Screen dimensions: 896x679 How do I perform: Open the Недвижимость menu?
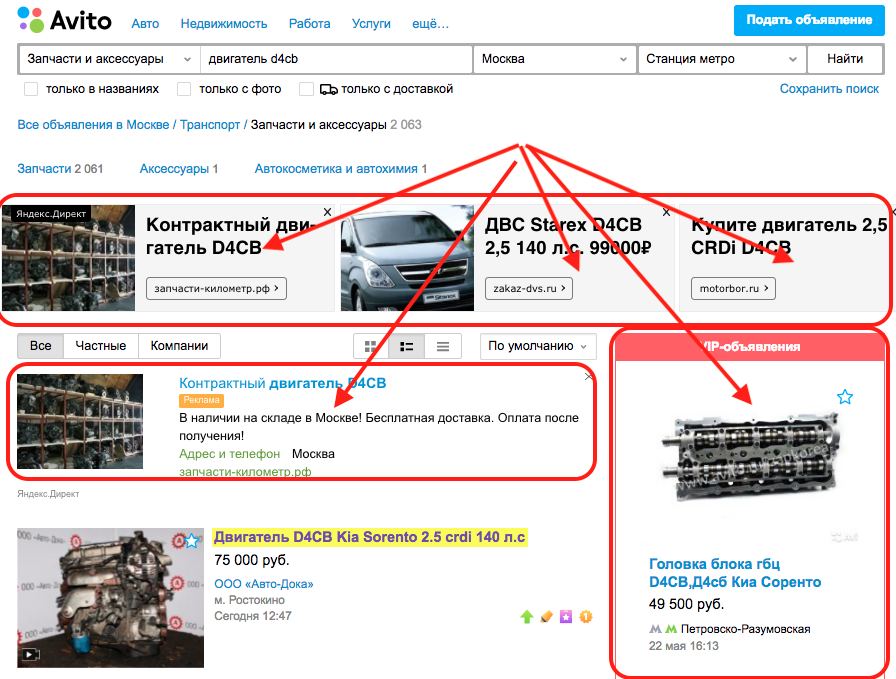[224, 24]
